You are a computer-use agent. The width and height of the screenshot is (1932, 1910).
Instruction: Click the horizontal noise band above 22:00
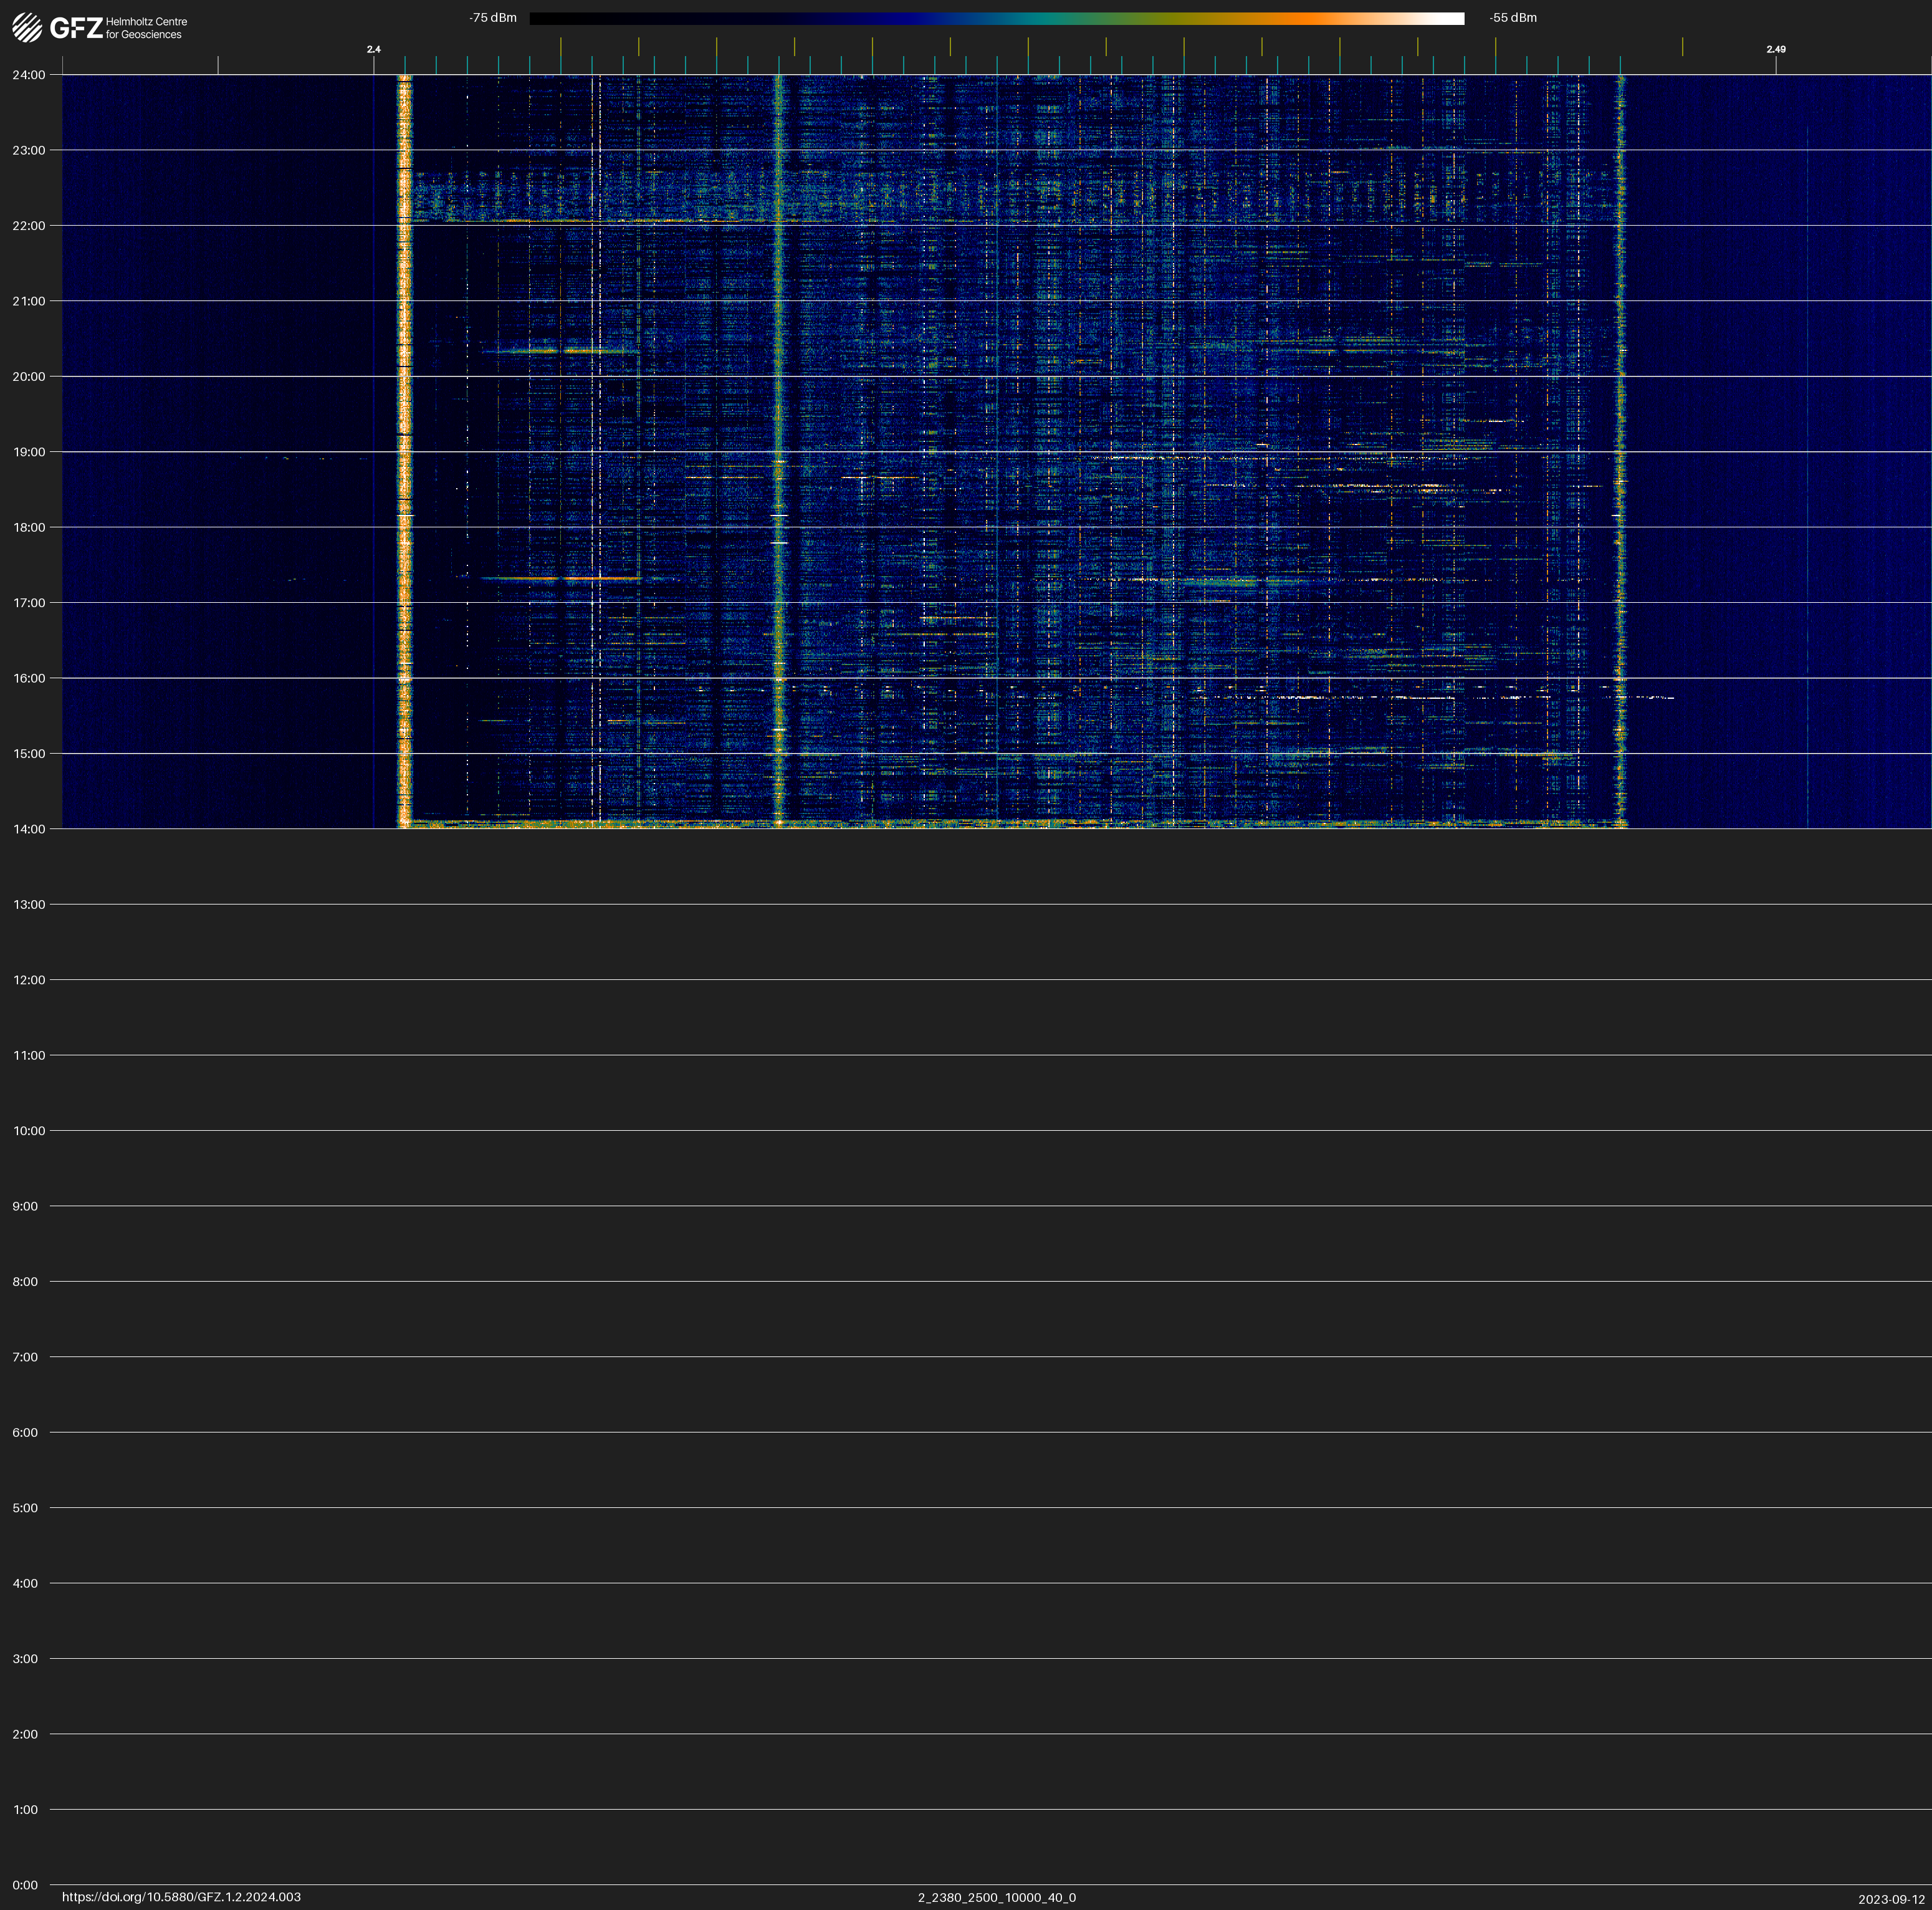pos(1000,195)
